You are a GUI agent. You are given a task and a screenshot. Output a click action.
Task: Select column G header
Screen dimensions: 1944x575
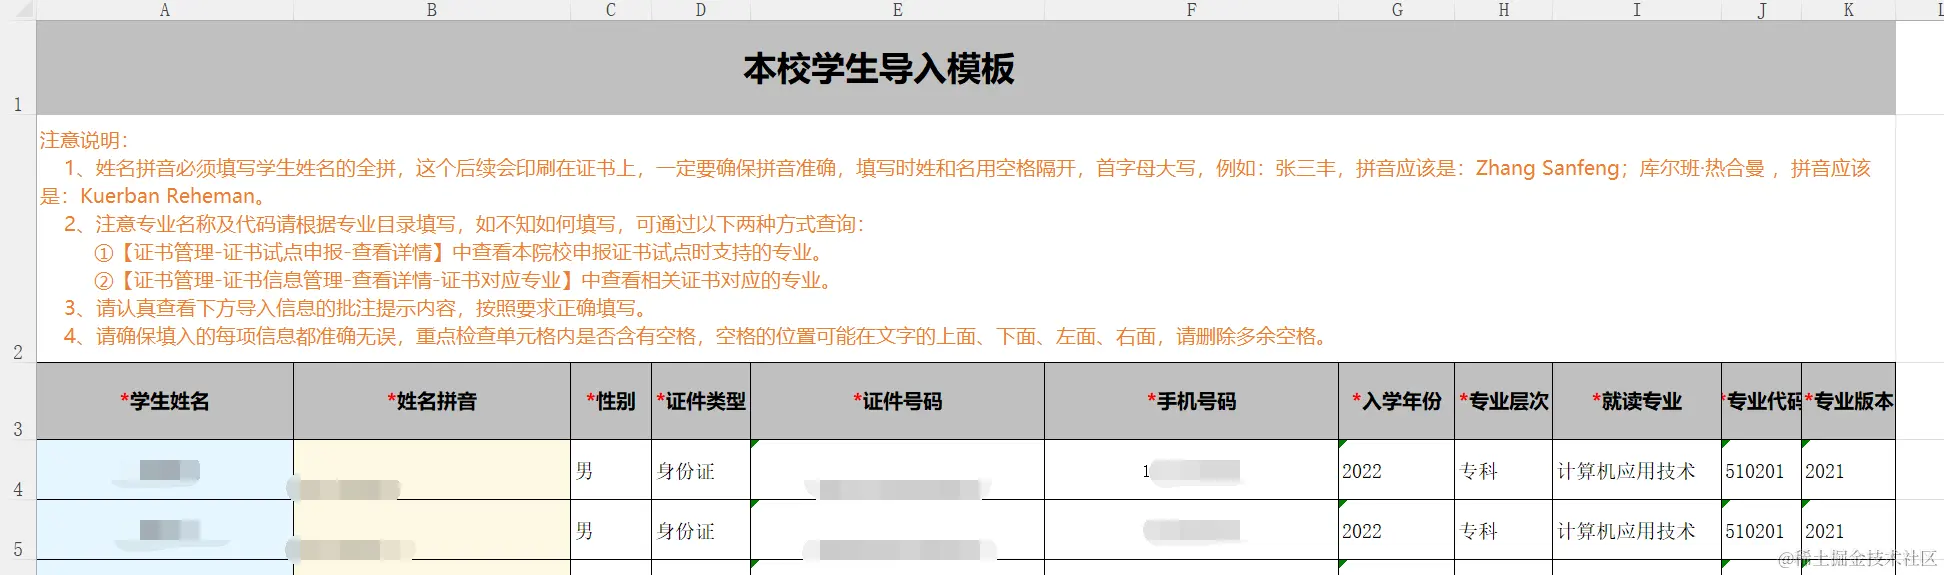[1397, 10]
